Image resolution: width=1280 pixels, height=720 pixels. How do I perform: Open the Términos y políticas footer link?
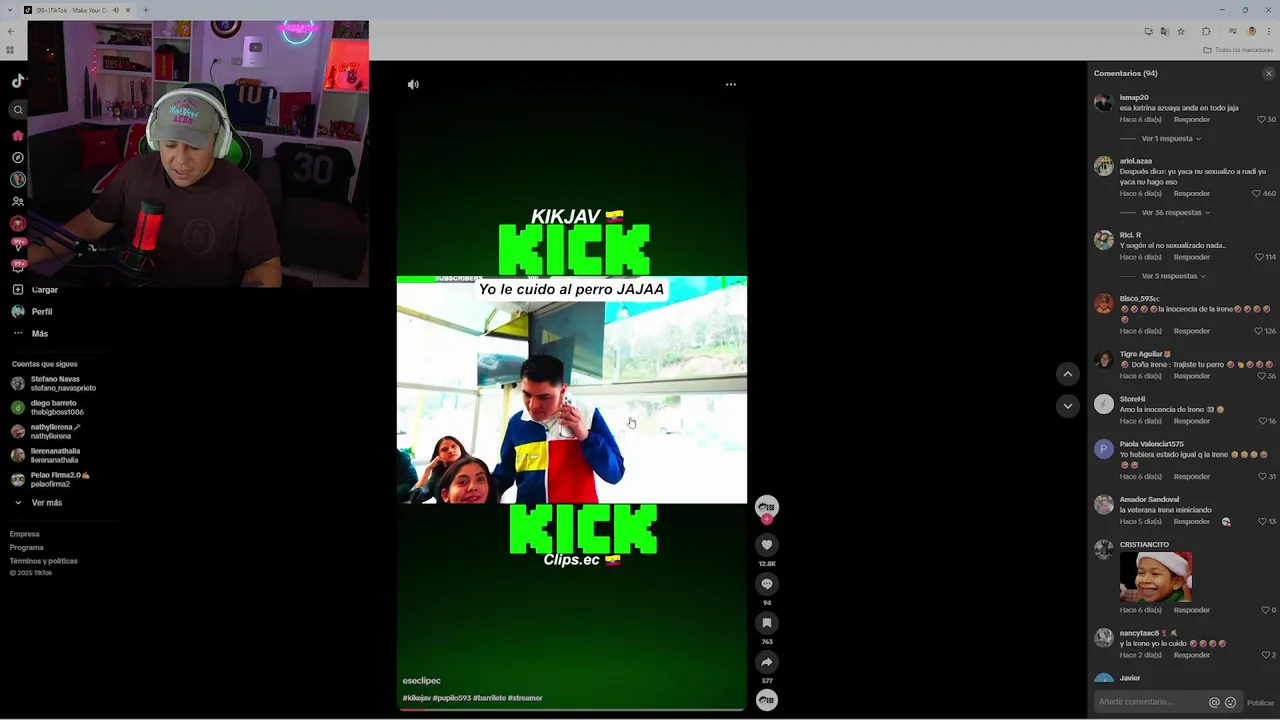coord(44,561)
